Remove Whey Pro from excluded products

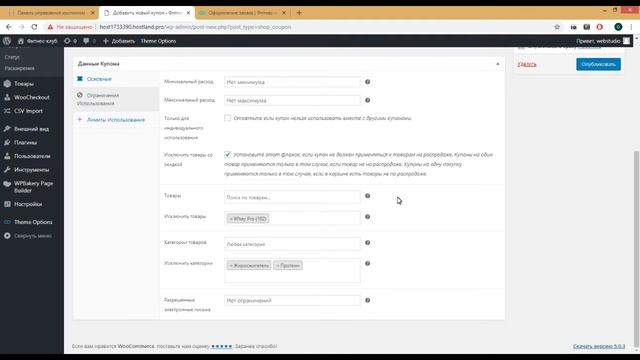231,219
